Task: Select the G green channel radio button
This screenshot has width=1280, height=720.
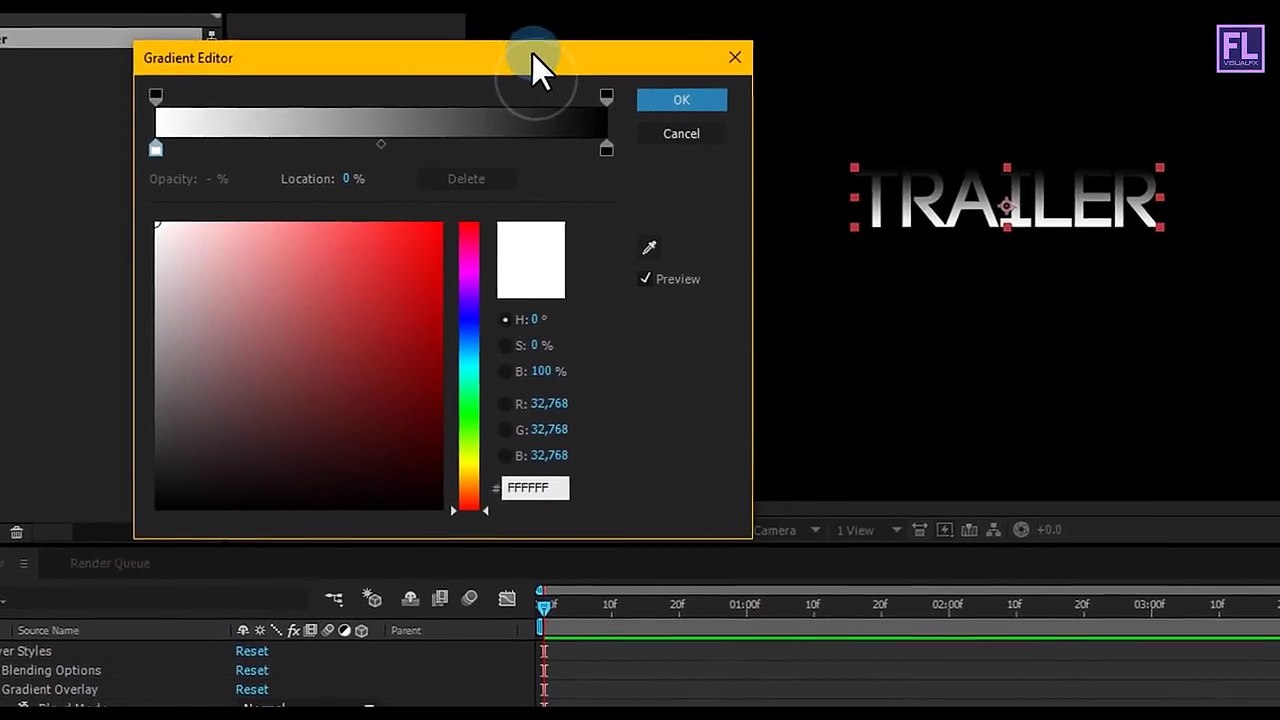Action: click(505, 430)
